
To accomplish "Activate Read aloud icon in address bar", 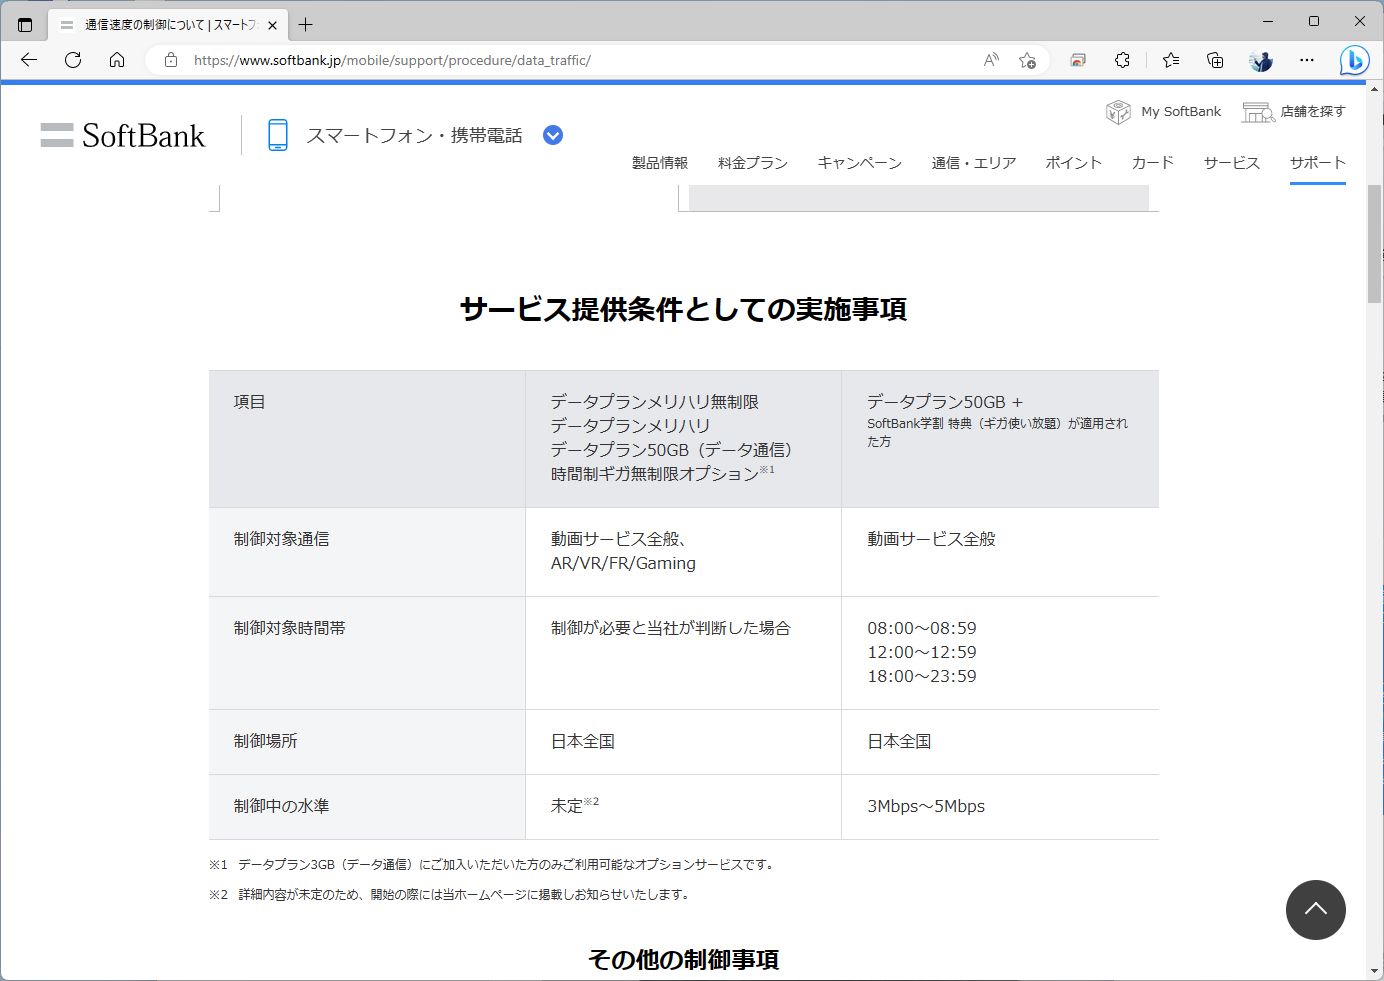I will point(991,60).
